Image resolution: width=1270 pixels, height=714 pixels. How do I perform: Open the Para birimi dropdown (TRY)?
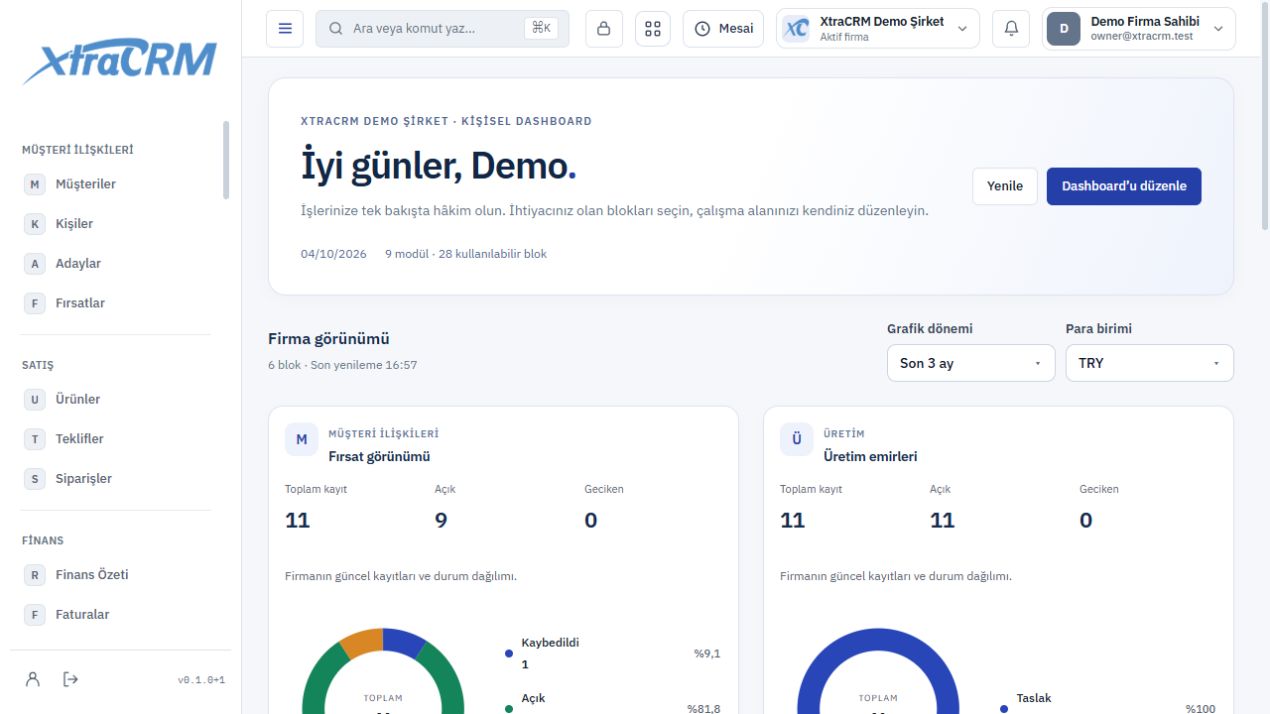click(x=1150, y=363)
